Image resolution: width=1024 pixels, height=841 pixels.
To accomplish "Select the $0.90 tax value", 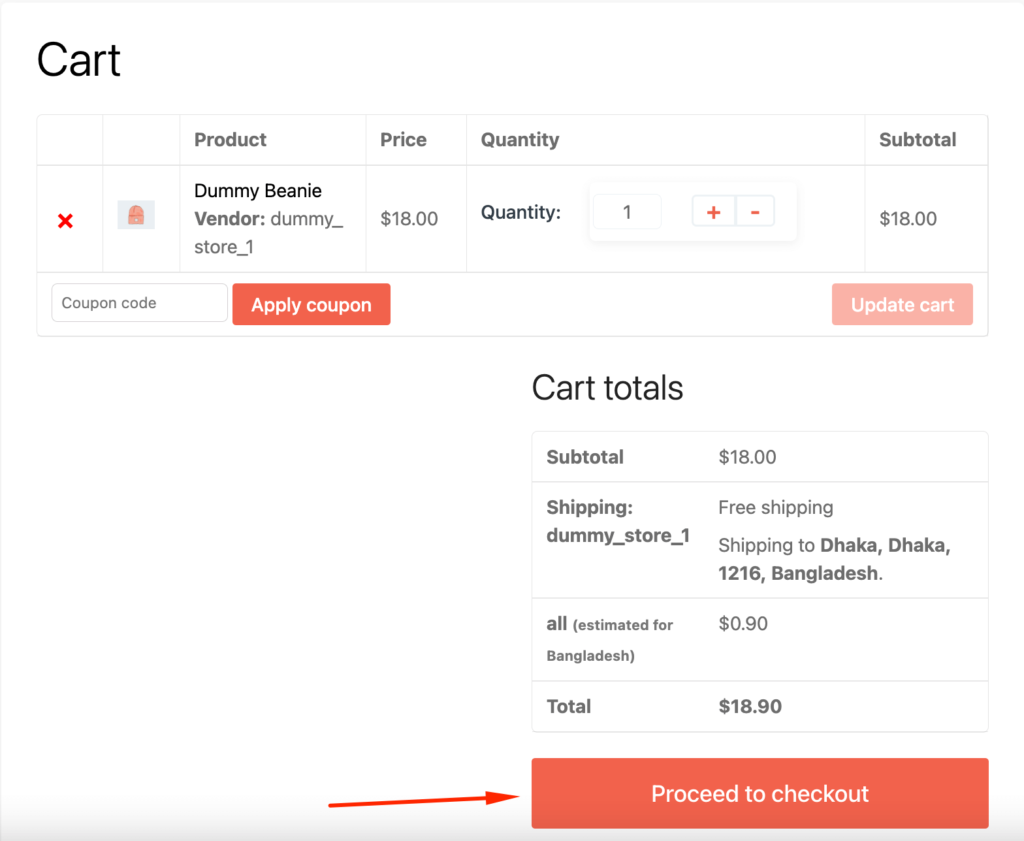I will click(x=743, y=624).
